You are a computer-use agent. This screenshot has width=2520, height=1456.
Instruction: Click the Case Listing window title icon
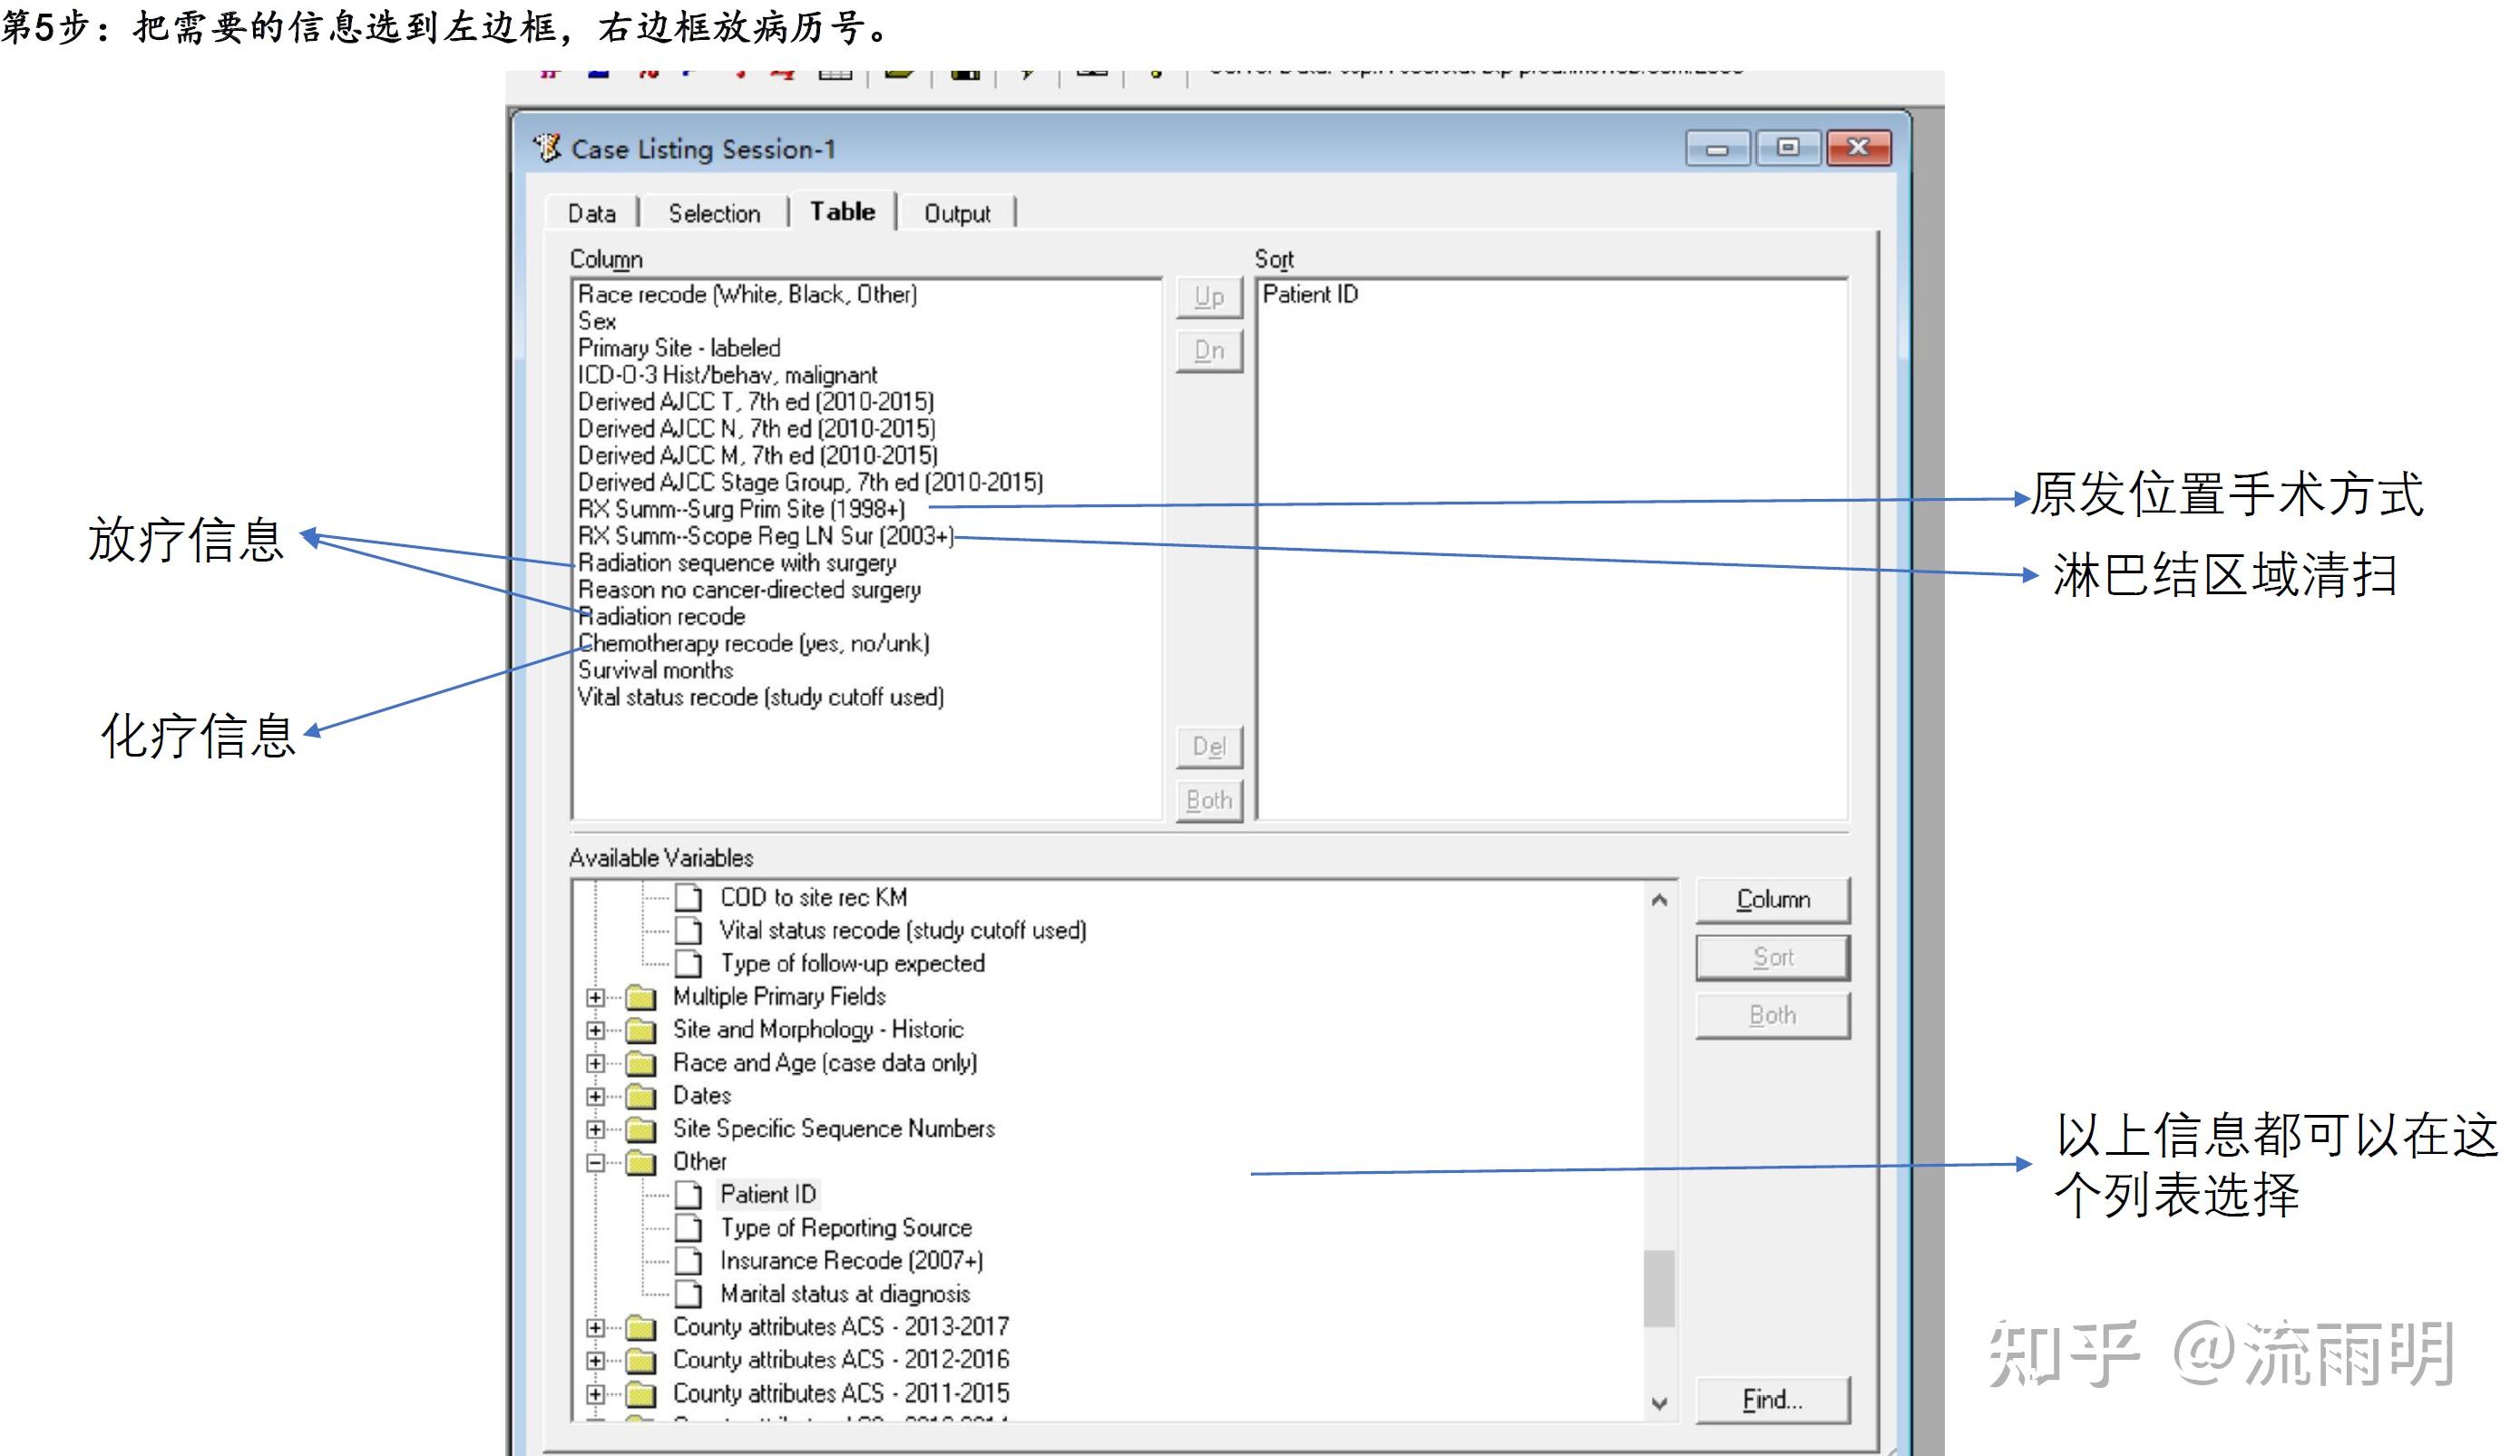point(547,148)
